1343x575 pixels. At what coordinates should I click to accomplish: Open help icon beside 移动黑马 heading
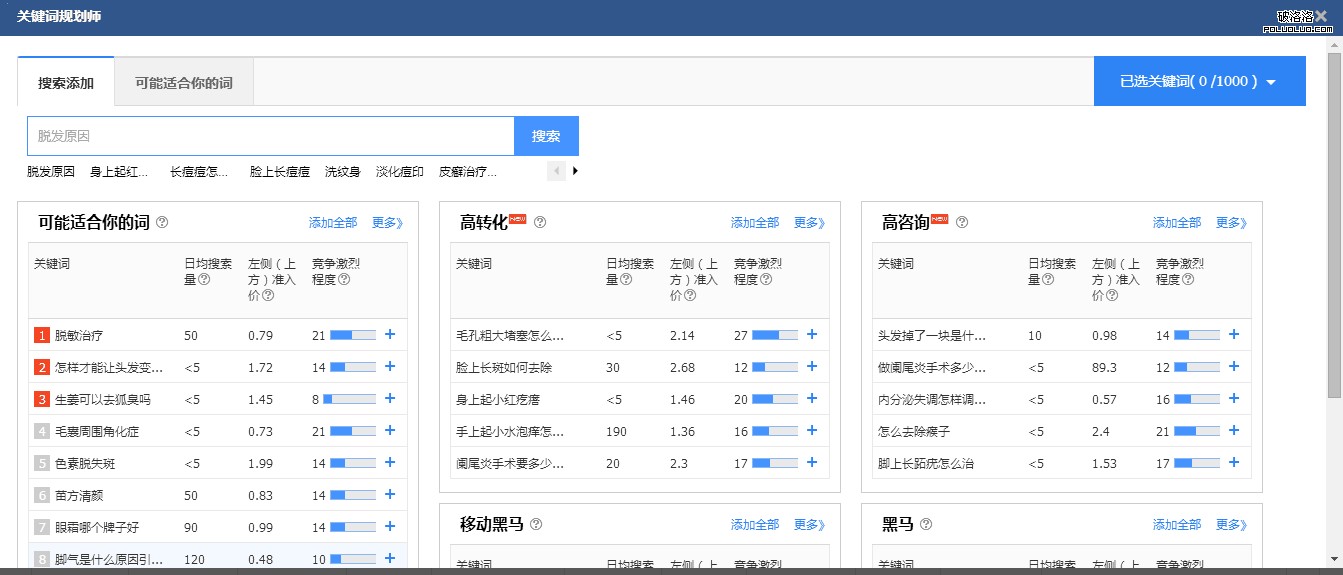[536, 524]
